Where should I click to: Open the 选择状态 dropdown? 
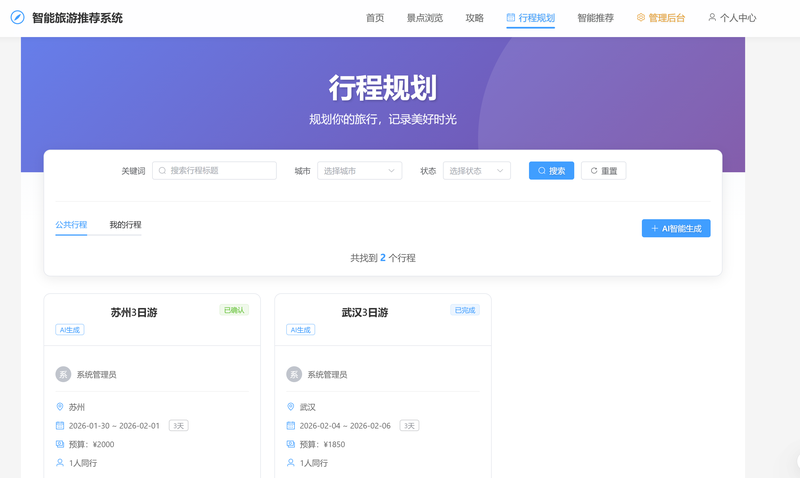click(x=477, y=170)
